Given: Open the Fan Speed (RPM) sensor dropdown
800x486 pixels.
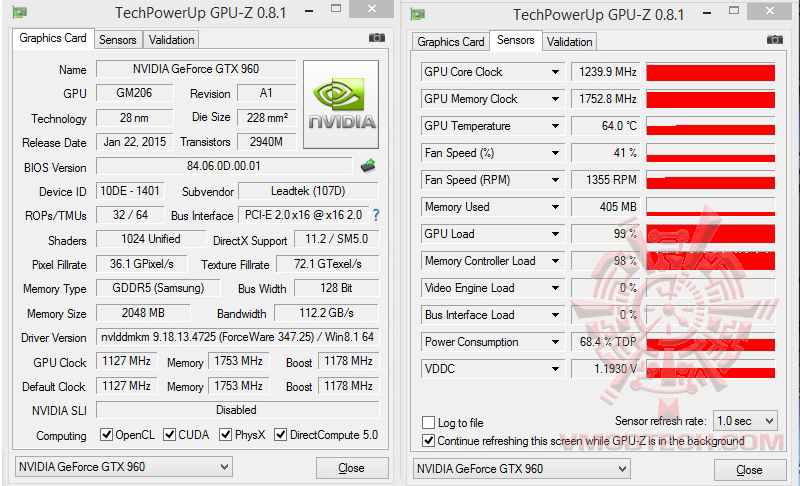Looking at the screenshot, I should 555,180.
